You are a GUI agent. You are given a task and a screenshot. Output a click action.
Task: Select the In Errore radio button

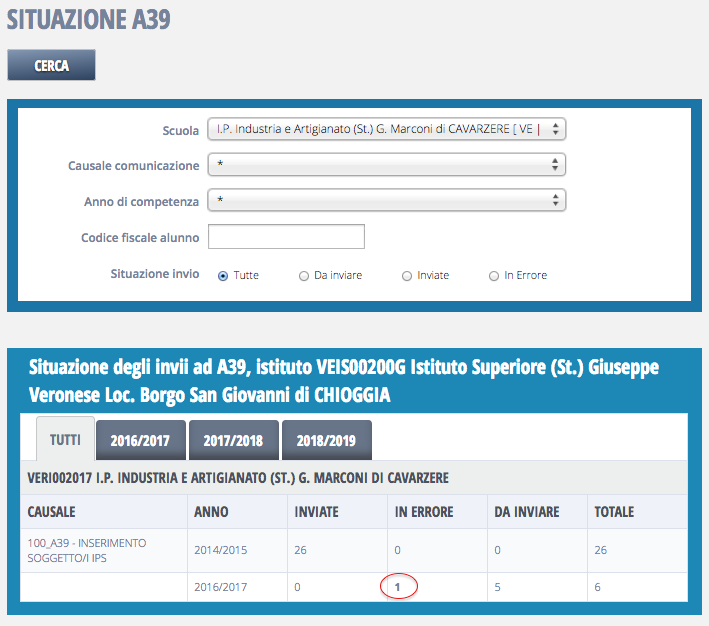click(x=494, y=276)
